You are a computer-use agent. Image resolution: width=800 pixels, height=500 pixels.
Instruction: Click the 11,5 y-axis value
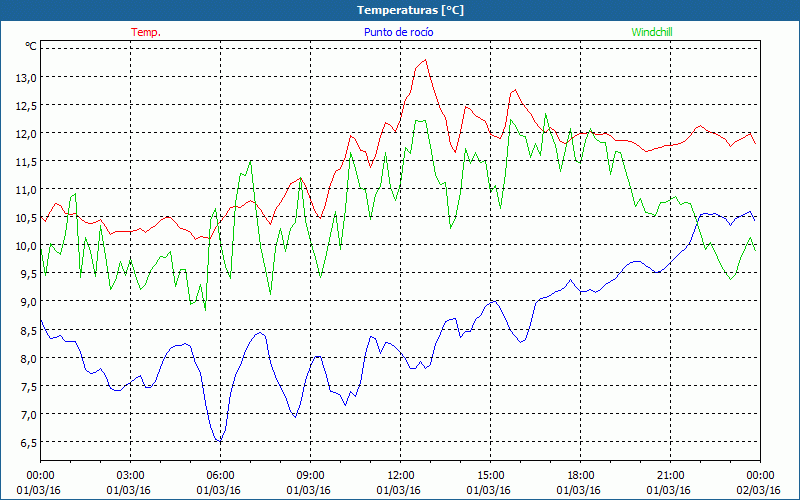tap(27, 162)
